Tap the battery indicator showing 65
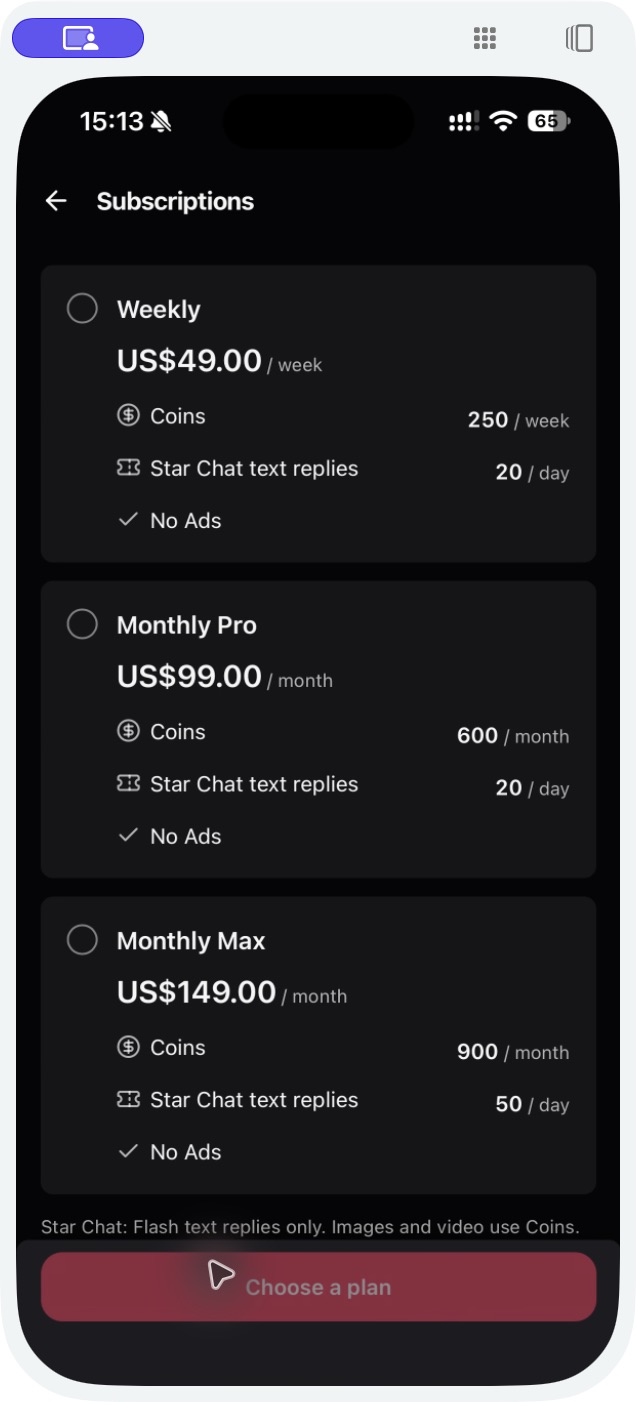 tap(549, 122)
